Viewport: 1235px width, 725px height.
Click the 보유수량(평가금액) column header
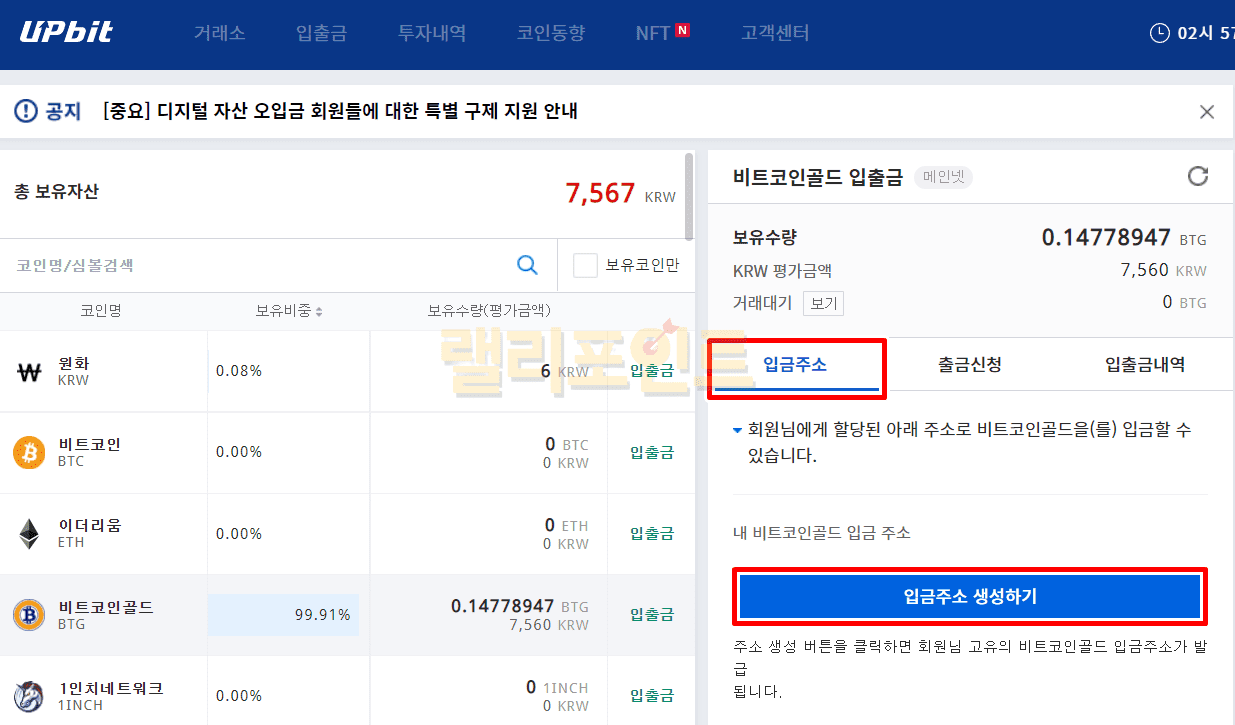(488, 311)
